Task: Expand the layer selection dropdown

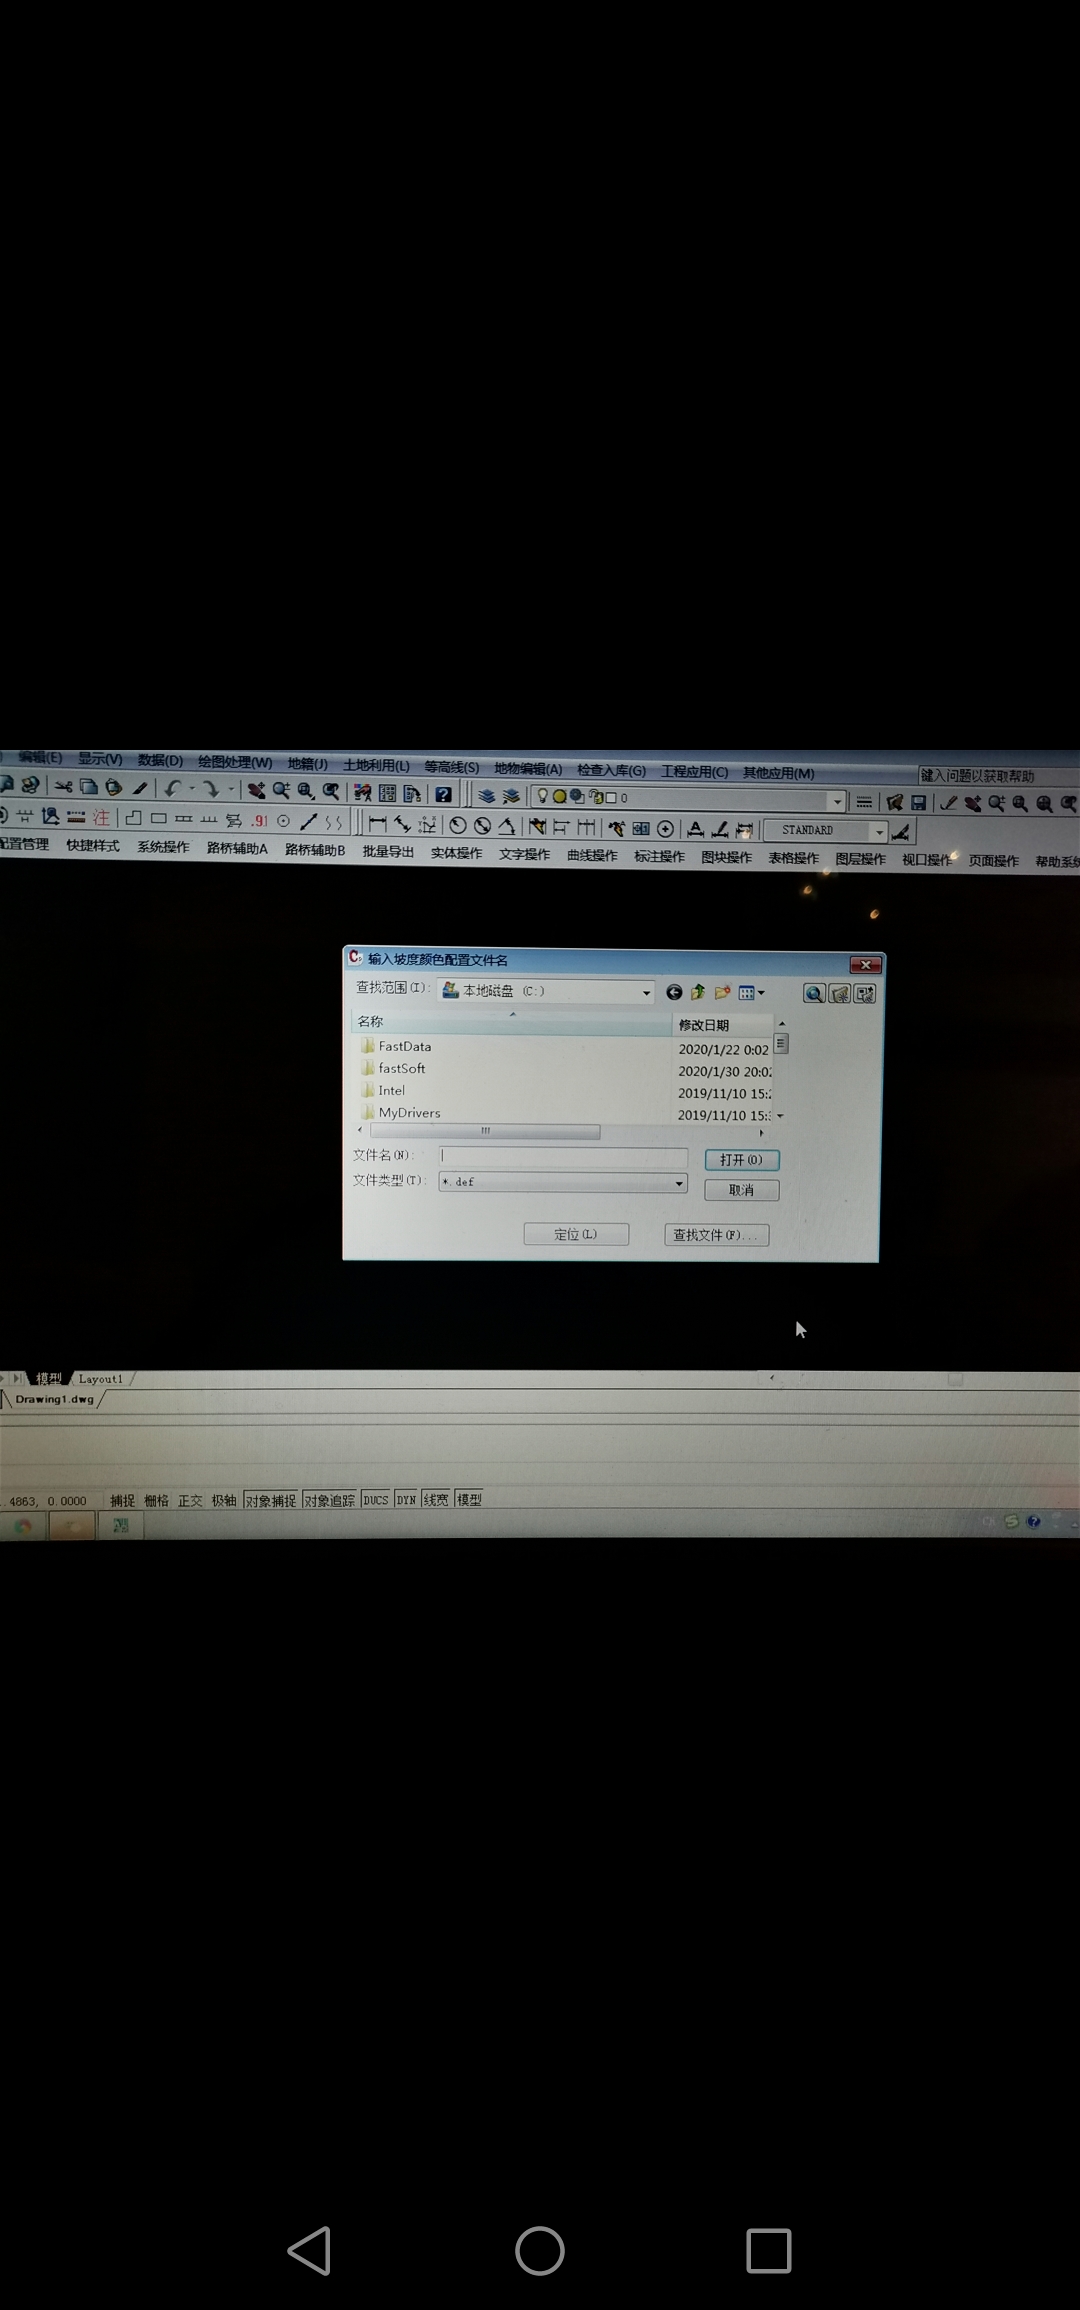Action: coord(837,801)
